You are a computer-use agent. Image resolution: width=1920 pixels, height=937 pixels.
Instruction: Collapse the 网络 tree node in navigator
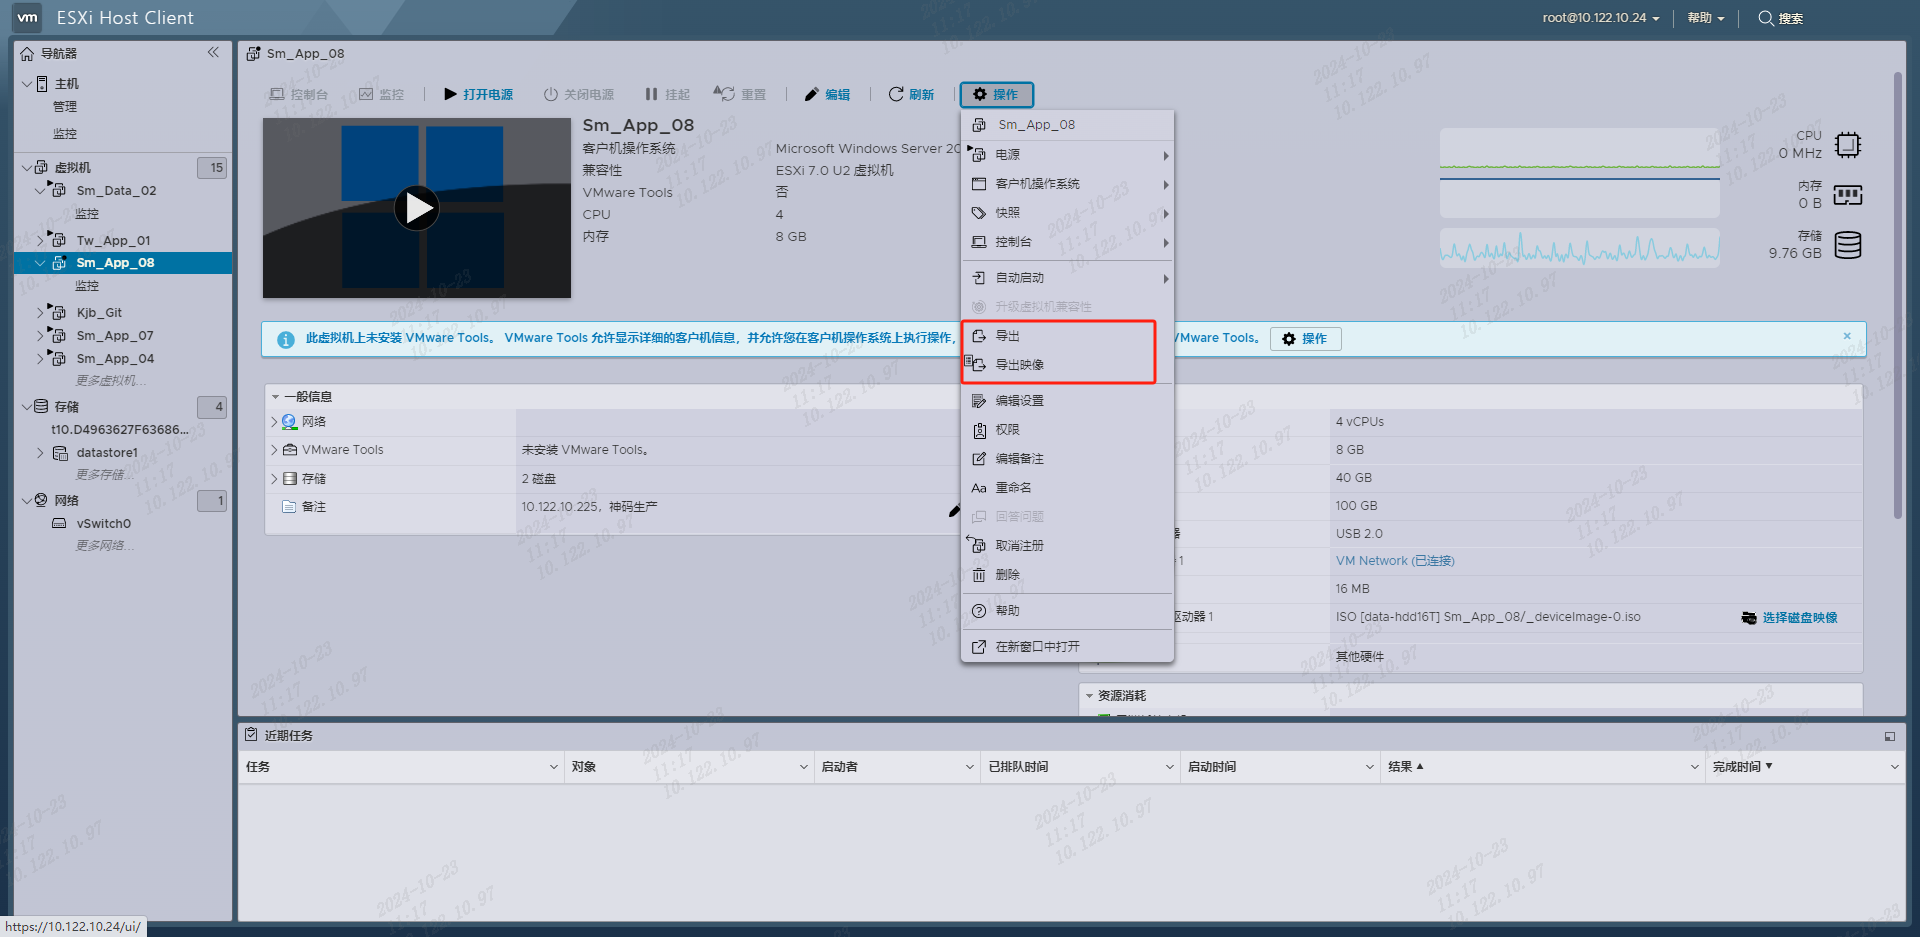[x=27, y=501]
